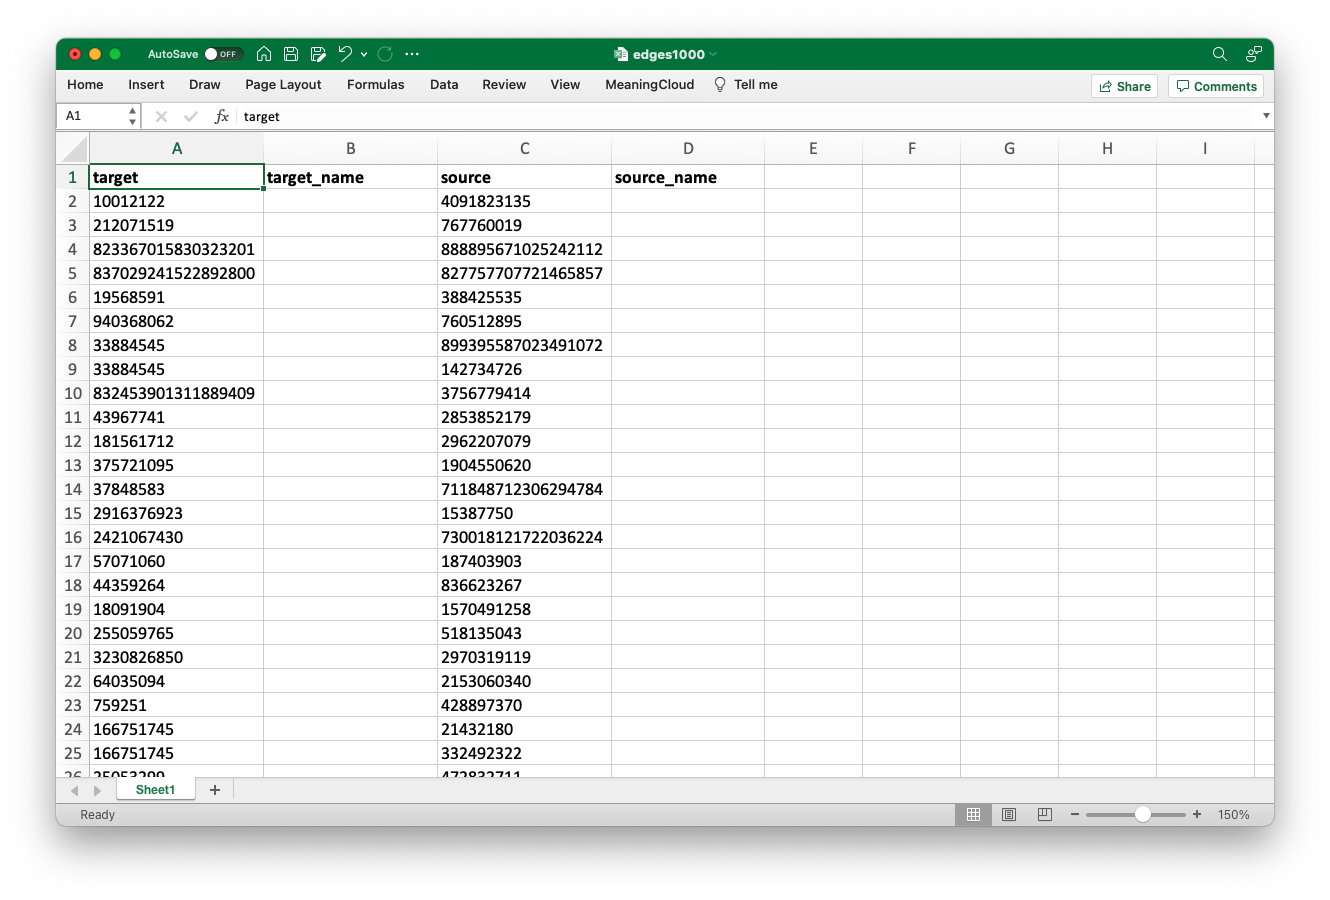Open Comments from the top right

(1215, 86)
